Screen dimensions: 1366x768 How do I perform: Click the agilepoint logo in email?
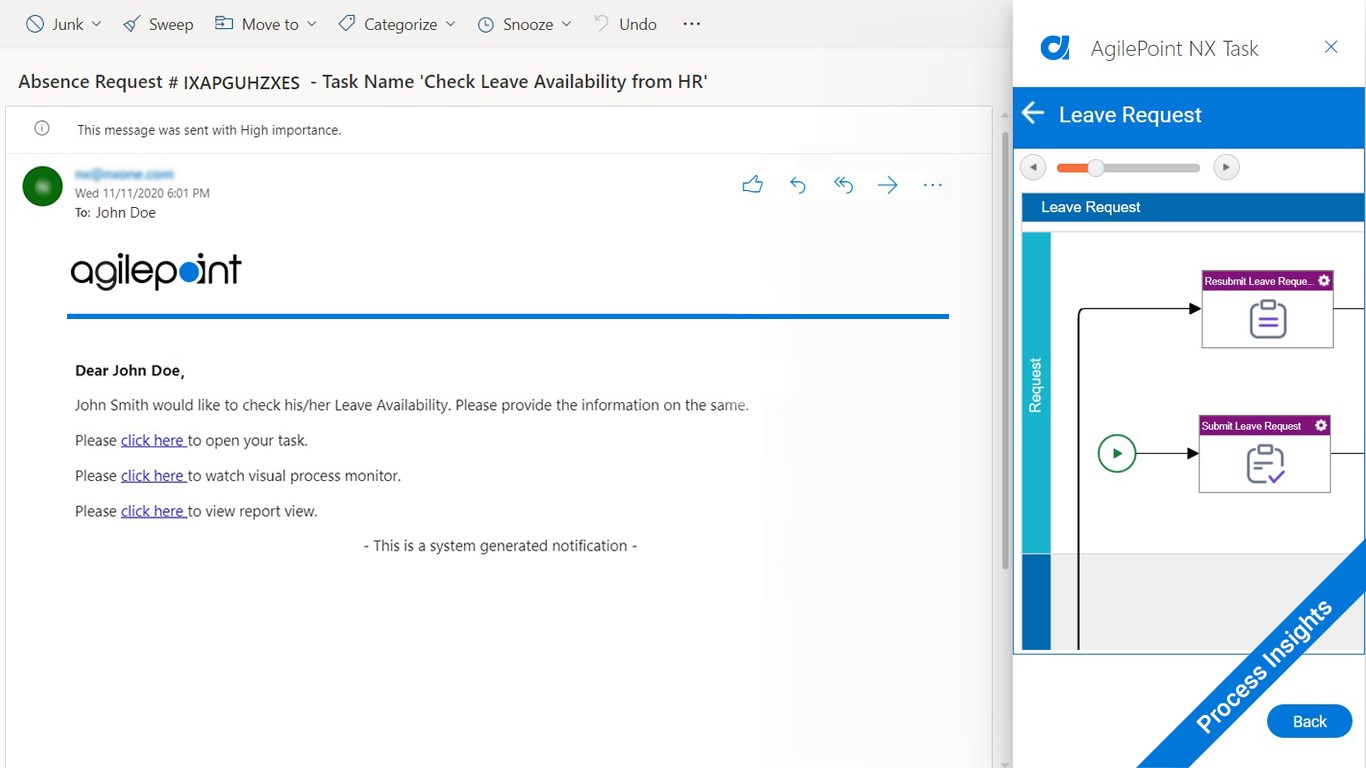pos(156,271)
